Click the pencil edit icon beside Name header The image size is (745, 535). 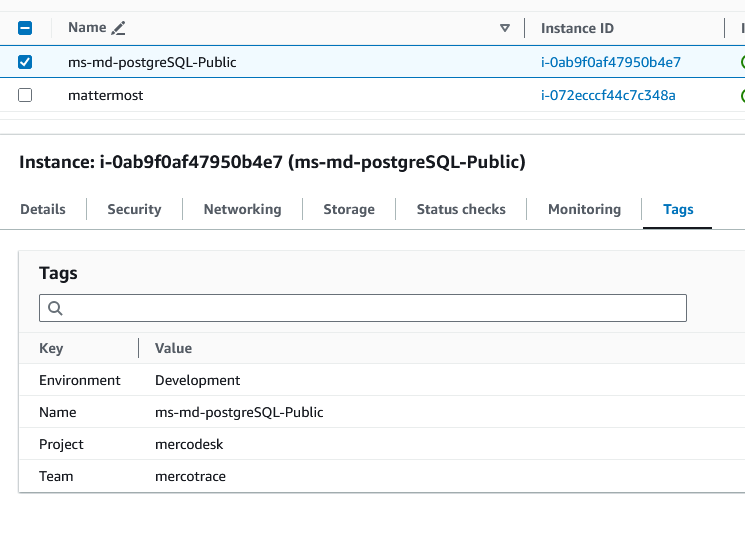tap(118, 29)
